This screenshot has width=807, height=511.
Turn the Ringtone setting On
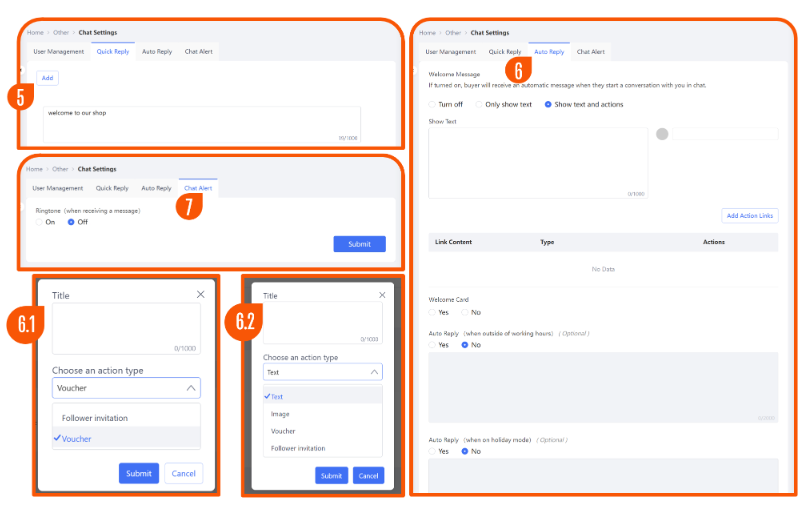point(39,222)
